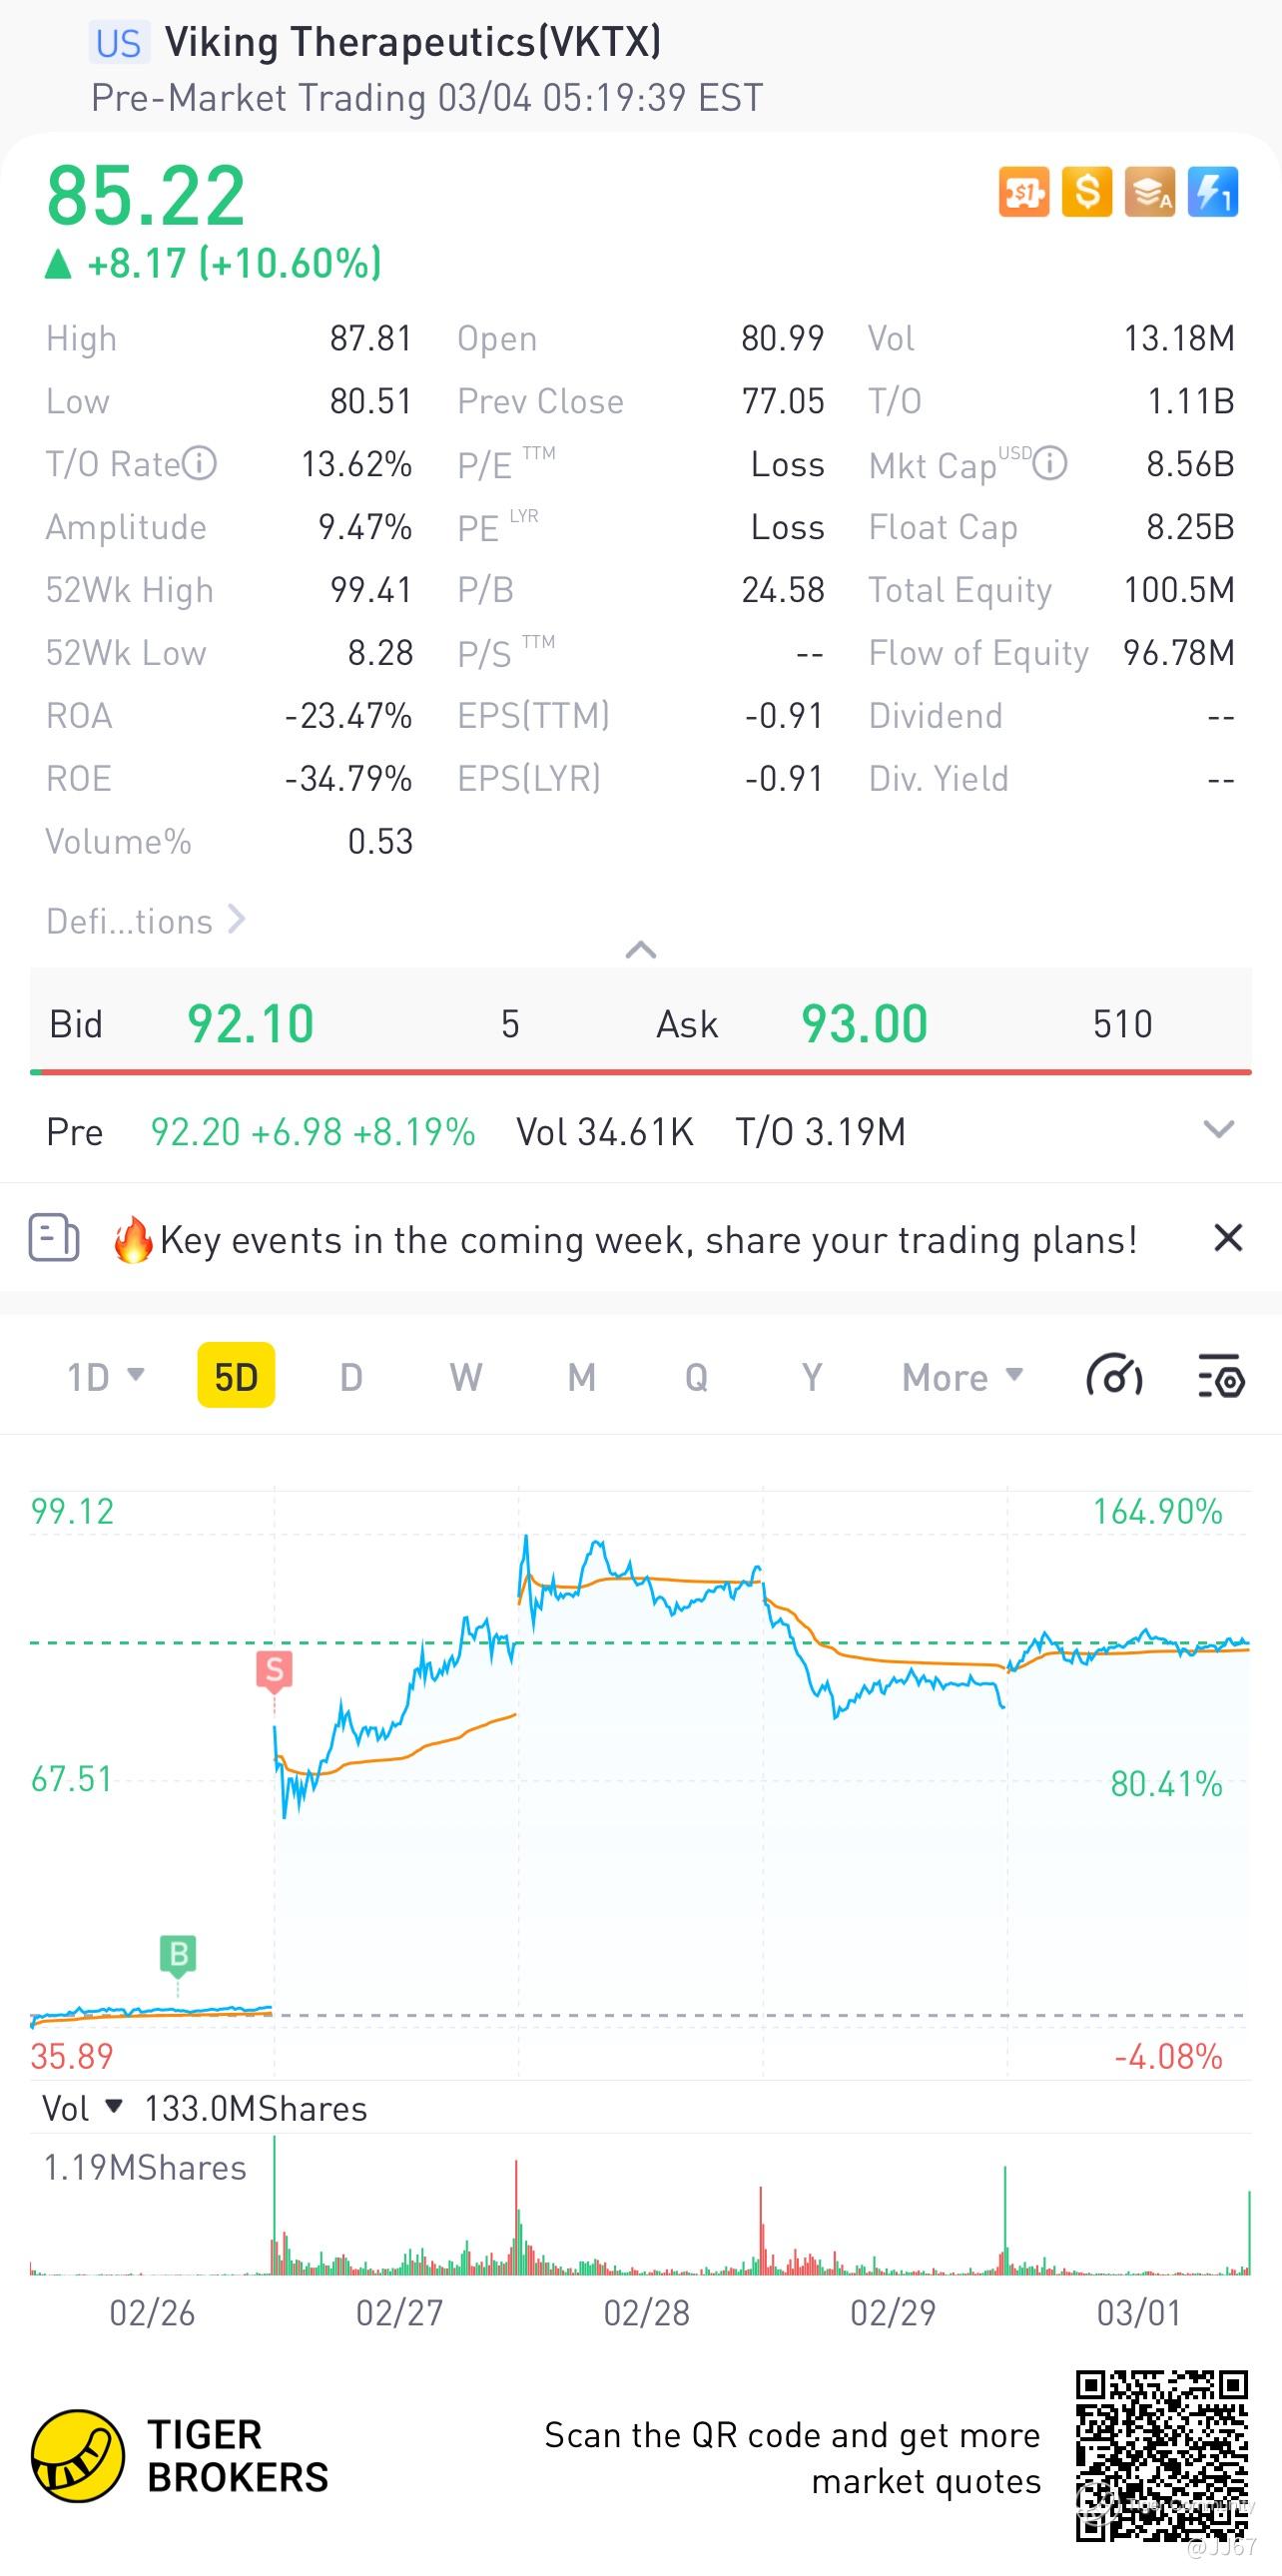The width and height of the screenshot is (1282, 2576).
Task: Tap the notes icon beside key events
Action: pos(54,1238)
